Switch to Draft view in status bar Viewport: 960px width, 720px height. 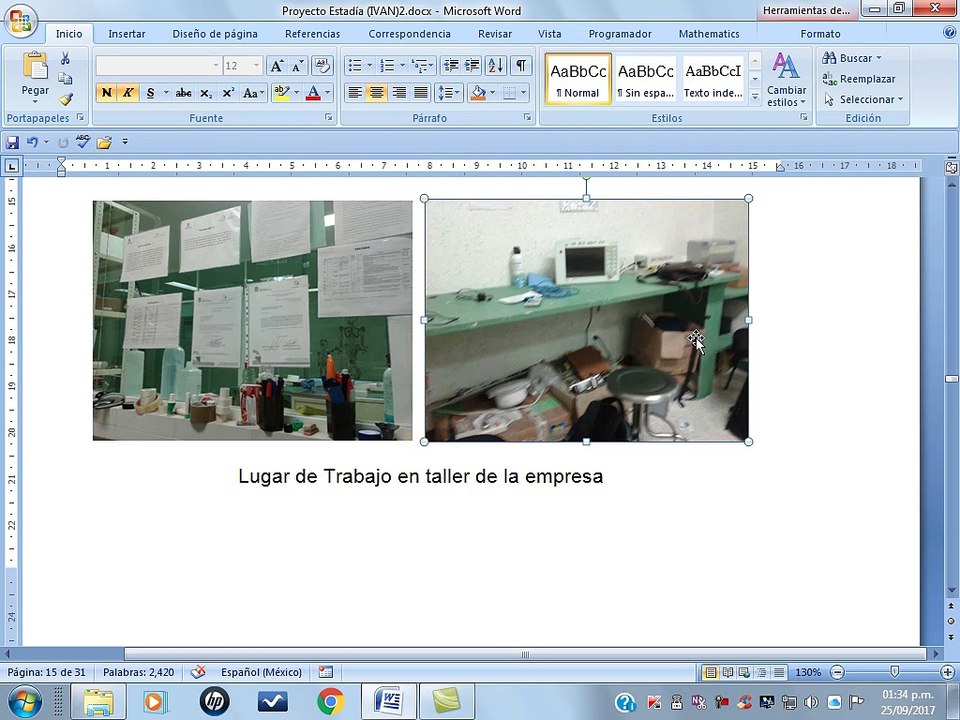tap(779, 672)
